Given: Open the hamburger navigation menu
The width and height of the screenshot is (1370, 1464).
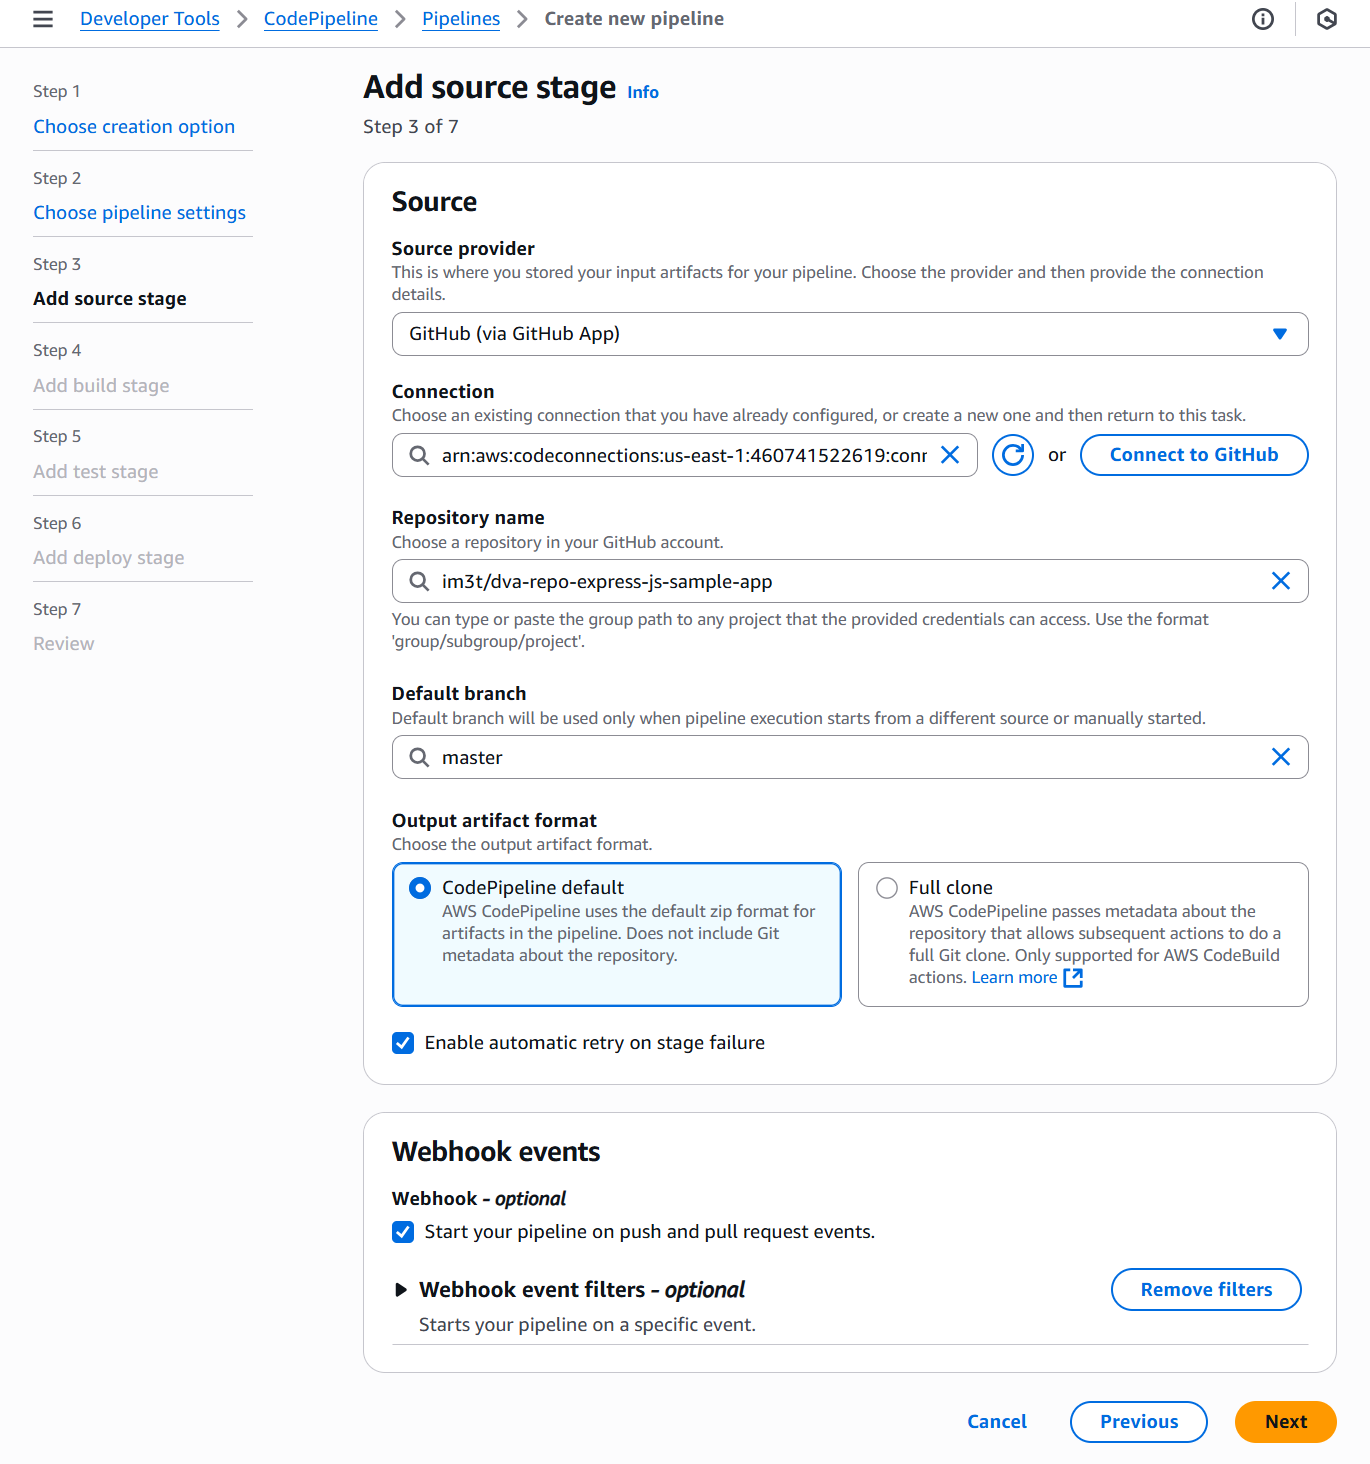Looking at the screenshot, I should point(43,19).
